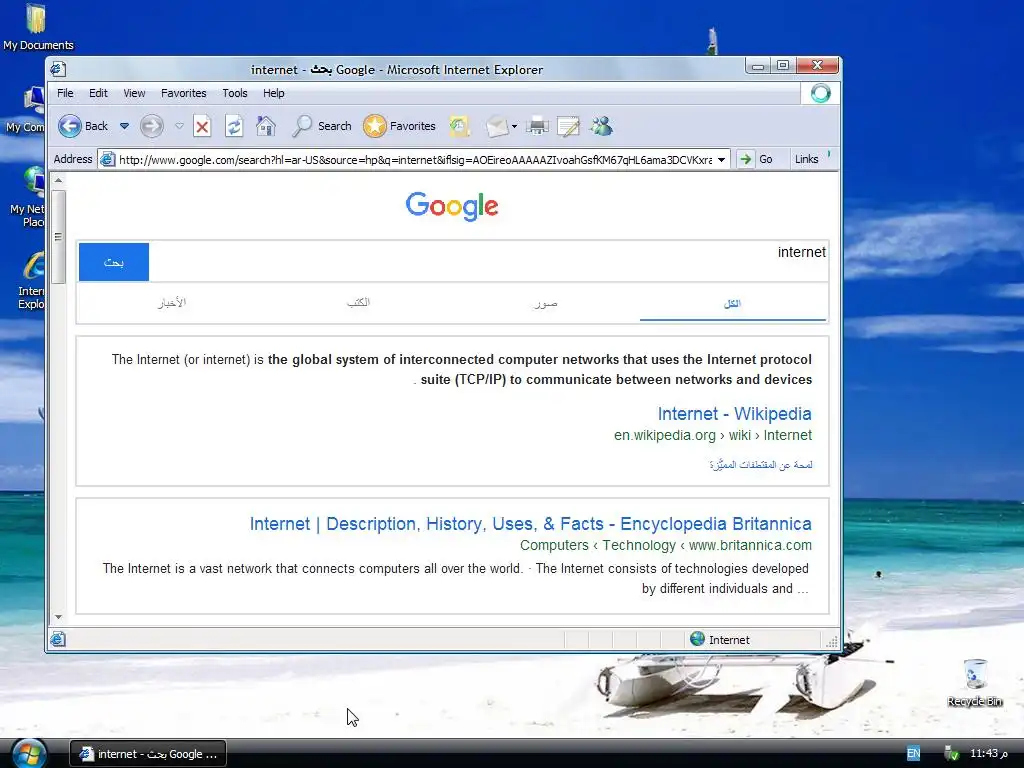Image resolution: width=1024 pixels, height=768 pixels.
Task: Restore down the Internet Explorer window
Action: (782, 65)
